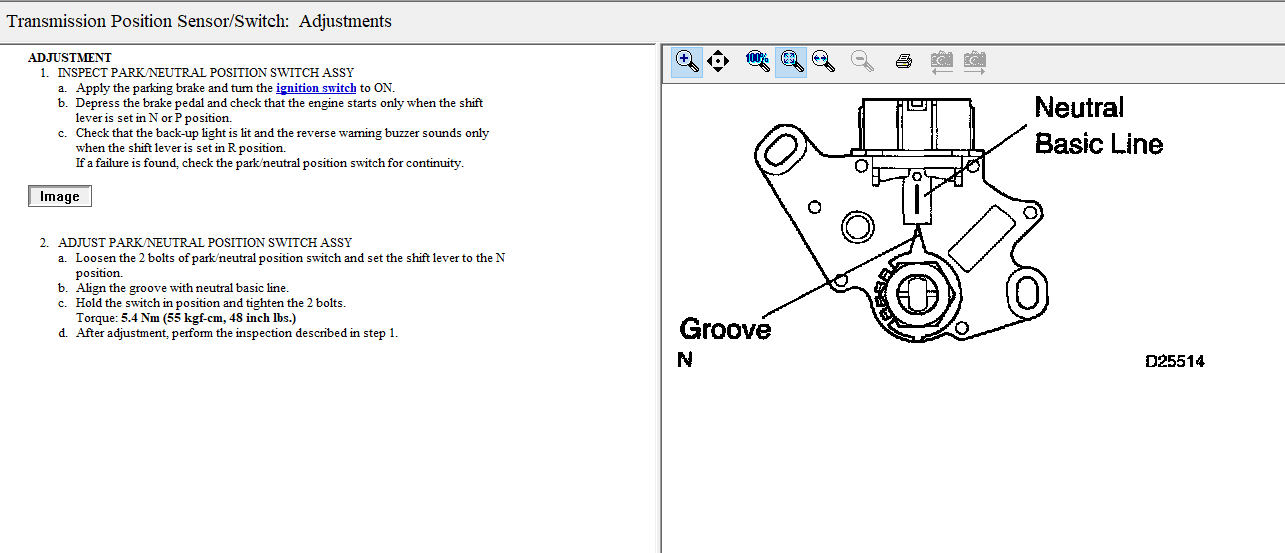Screen dimensions: 1285x553
Task: Click the Groove label in diagram
Action: pyautogui.click(x=725, y=329)
